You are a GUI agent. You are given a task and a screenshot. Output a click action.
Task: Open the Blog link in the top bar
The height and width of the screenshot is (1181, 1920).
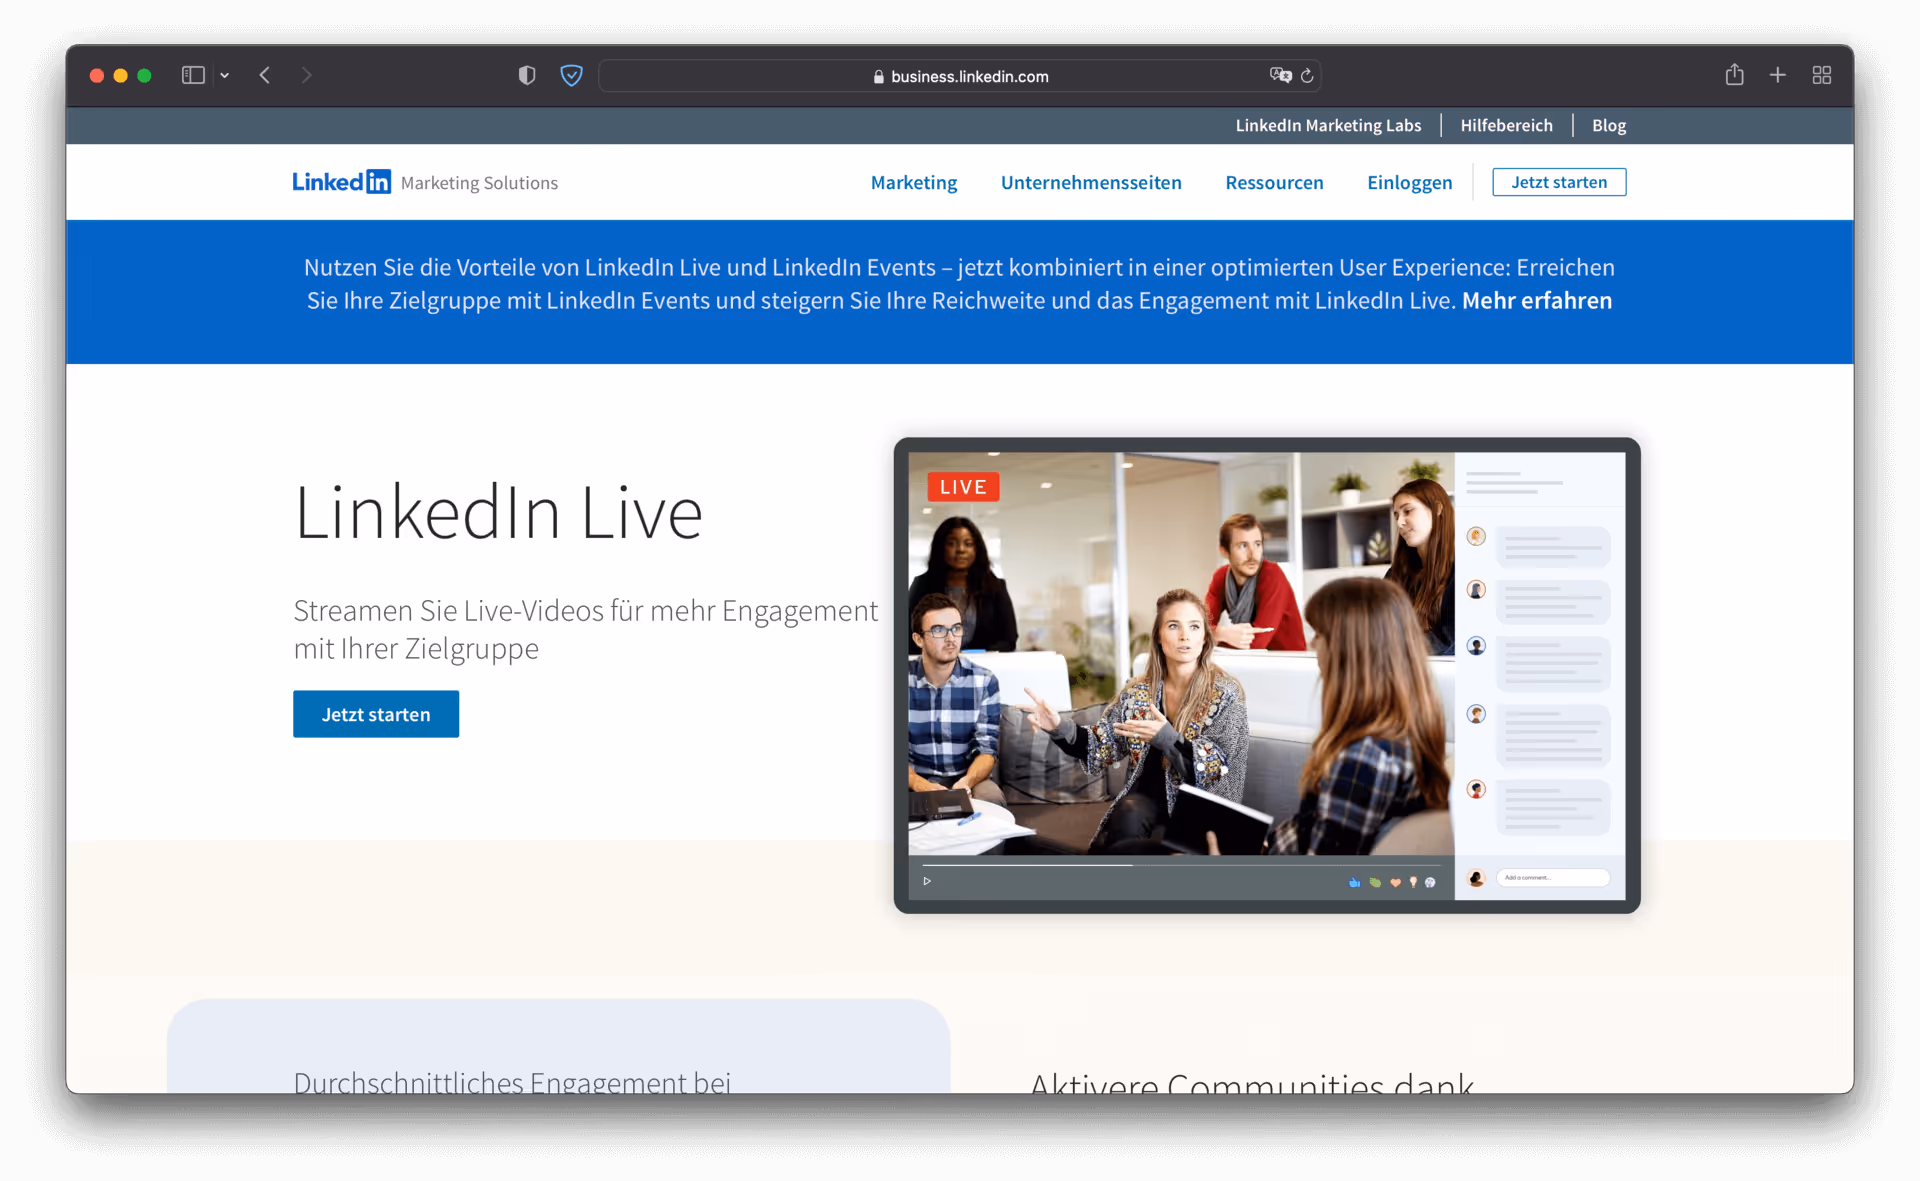point(1609,125)
